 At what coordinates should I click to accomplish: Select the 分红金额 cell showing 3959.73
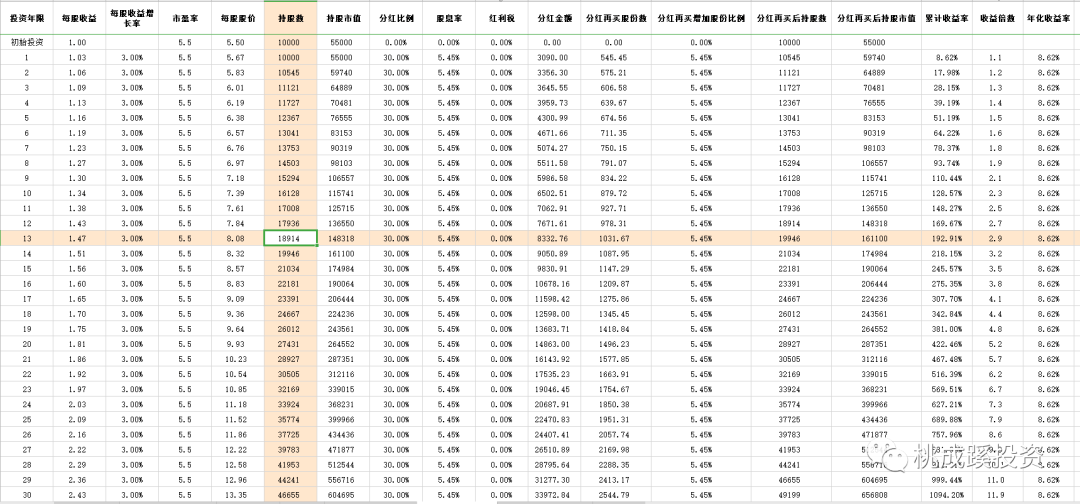(552, 103)
